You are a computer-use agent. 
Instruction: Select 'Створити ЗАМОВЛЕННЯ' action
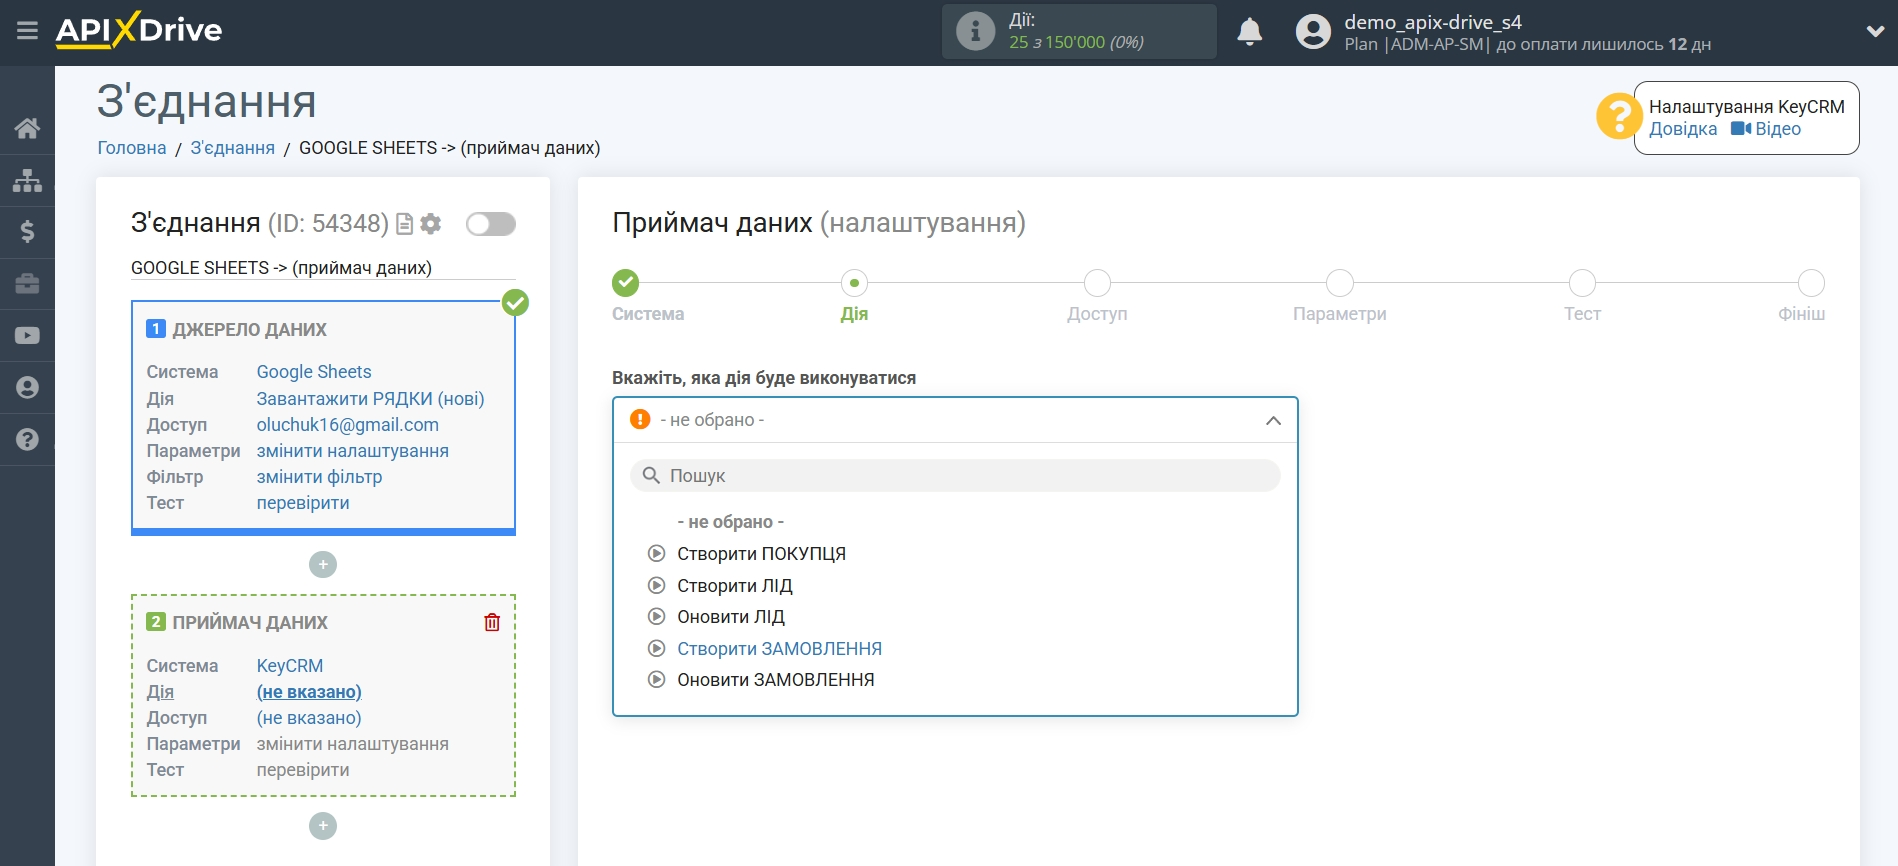tap(779, 649)
